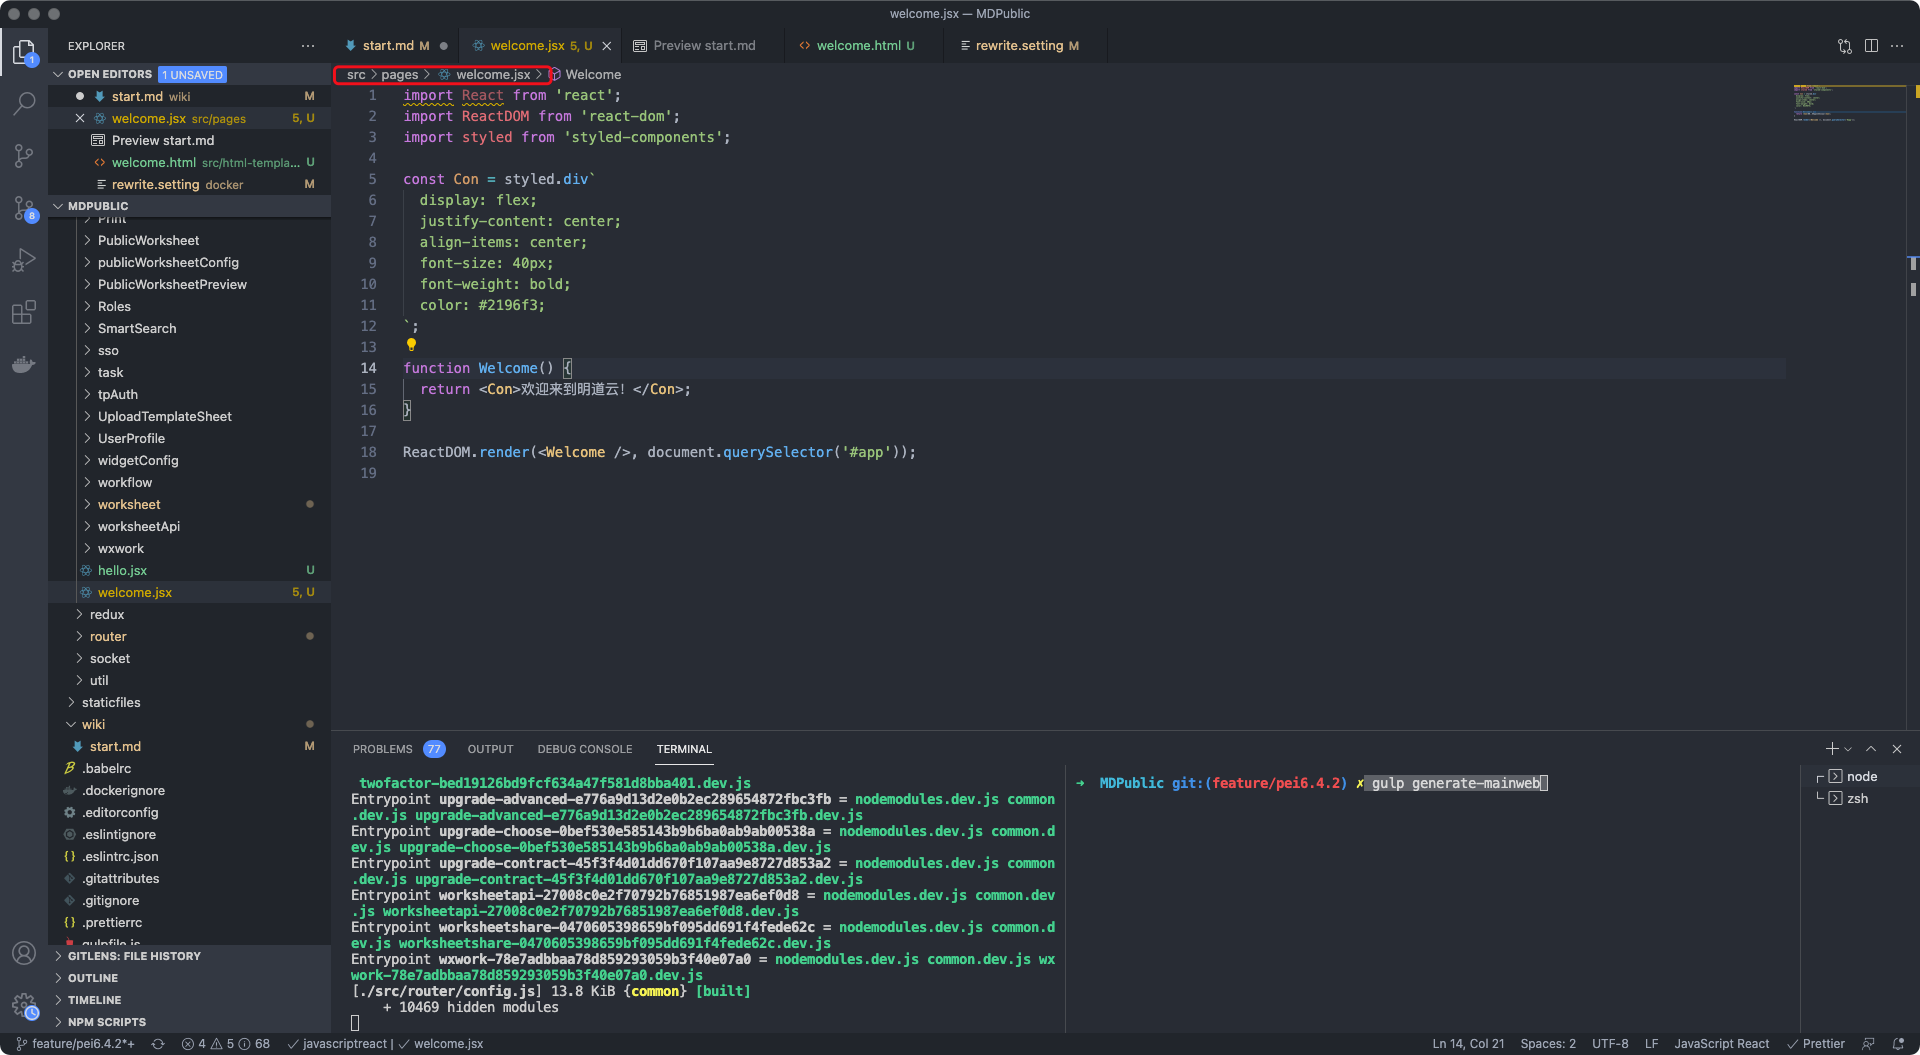Image resolution: width=1920 pixels, height=1055 pixels.
Task: Click Ln 14, Col 21 position indicator
Action: (1468, 1044)
